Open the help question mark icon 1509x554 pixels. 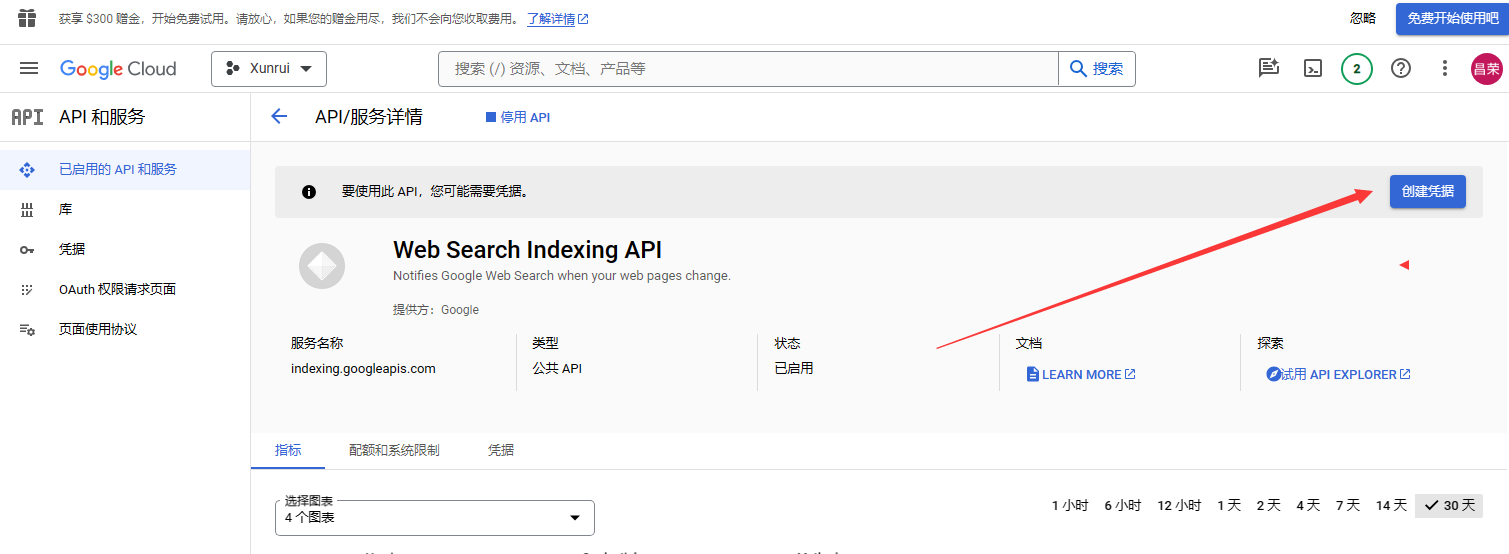pos(1401,68)
